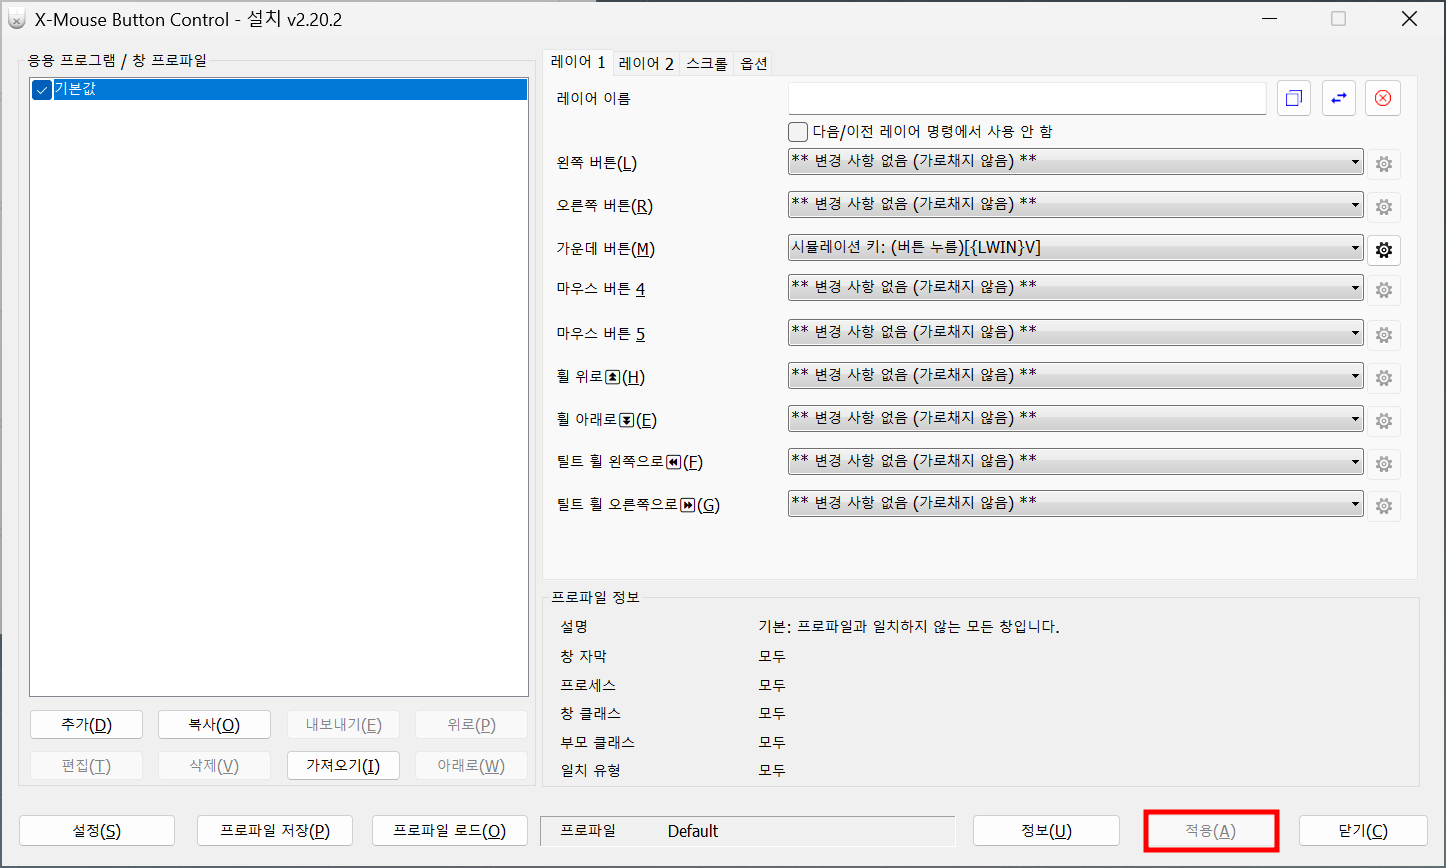Image resolution: width=1446 pixels, height=868 pixels.
Task: Click the gear icon next to 휠 위로
Action: pyautogui.click(x=1384, y=377)
